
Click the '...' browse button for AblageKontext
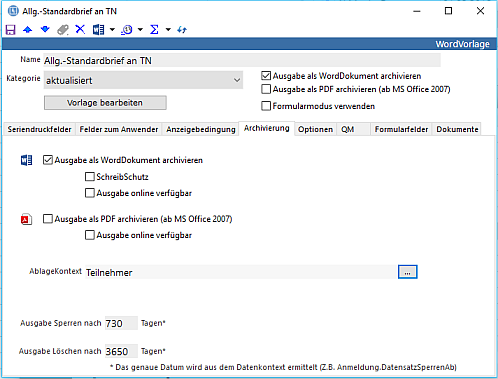pyautogui.click(x=407, y=272)
